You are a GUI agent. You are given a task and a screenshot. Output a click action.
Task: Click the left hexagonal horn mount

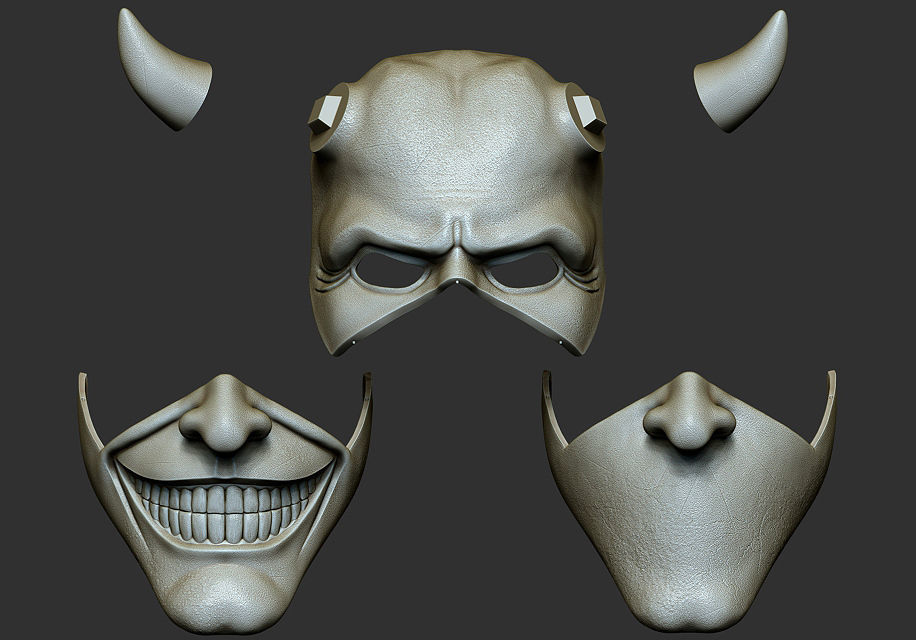(x=325, y=115)
